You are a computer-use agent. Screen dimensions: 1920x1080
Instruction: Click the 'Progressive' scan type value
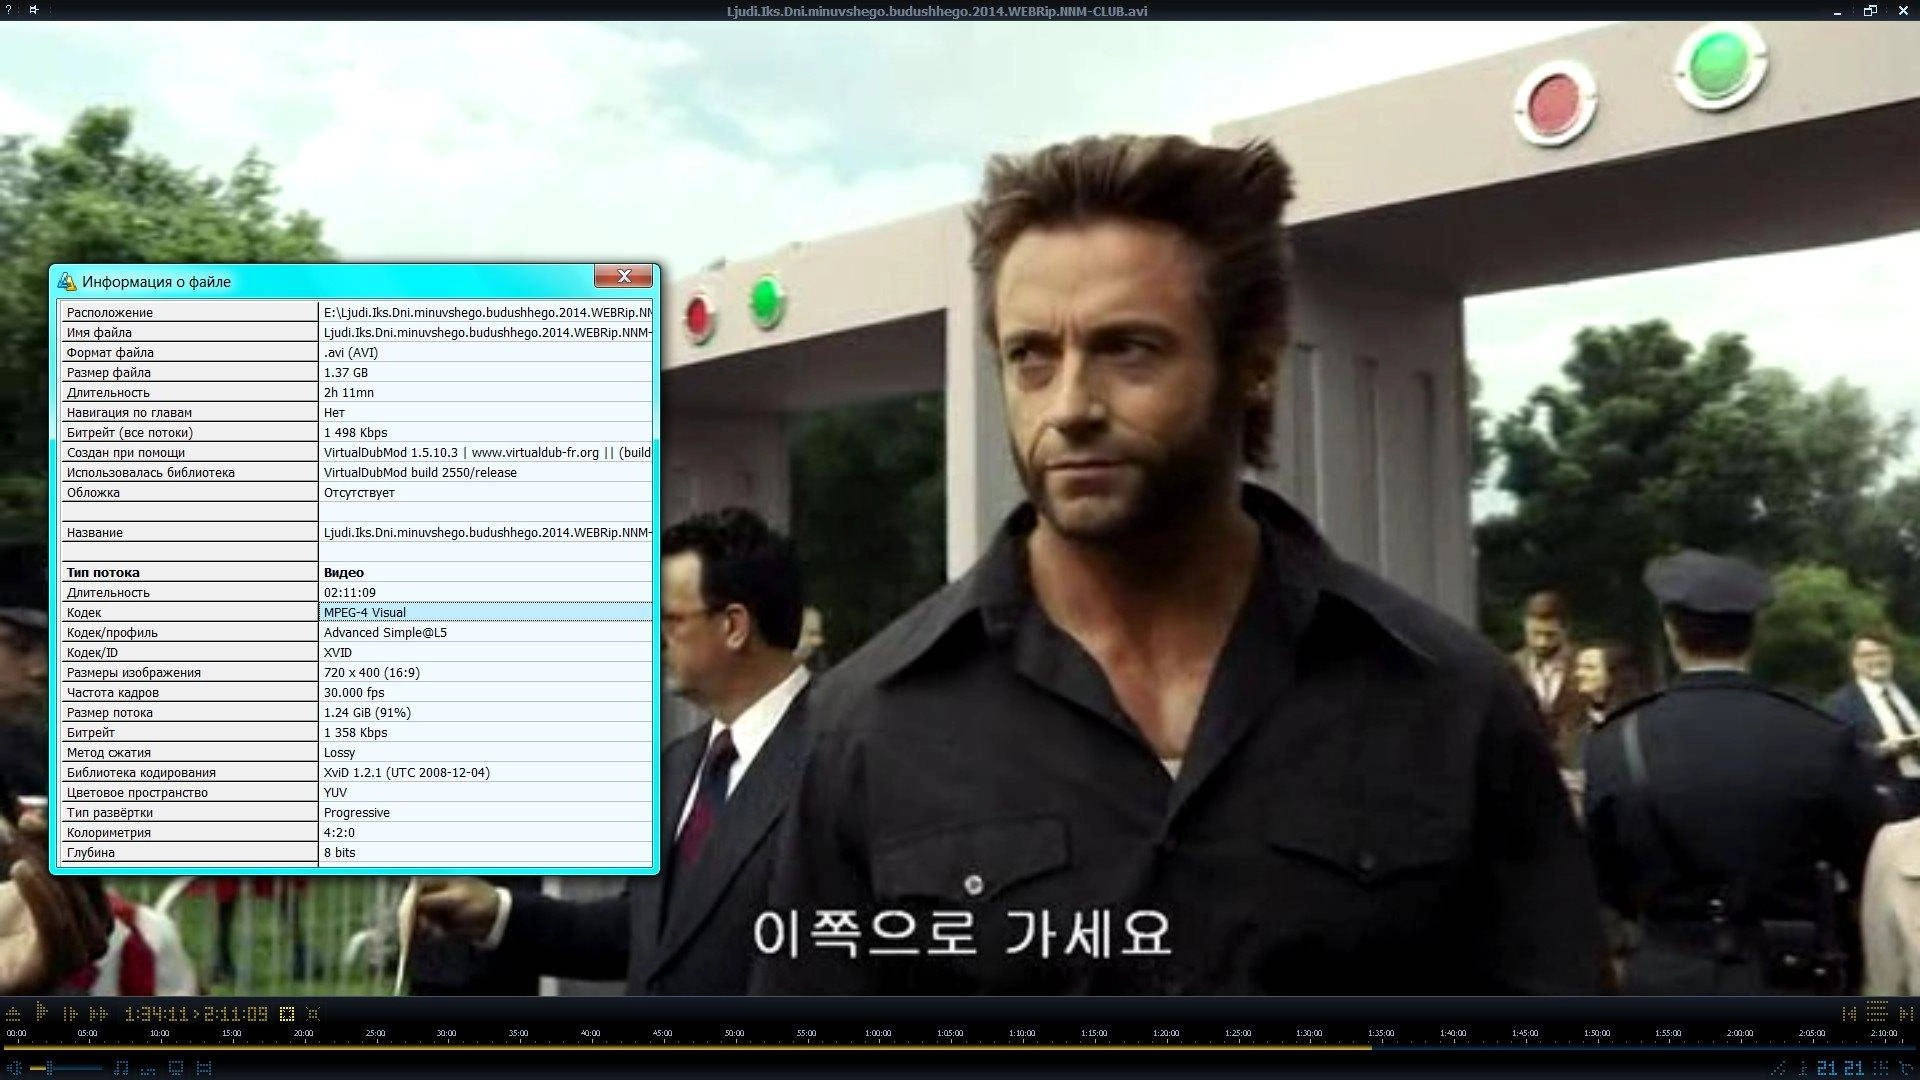pos(357,812)
